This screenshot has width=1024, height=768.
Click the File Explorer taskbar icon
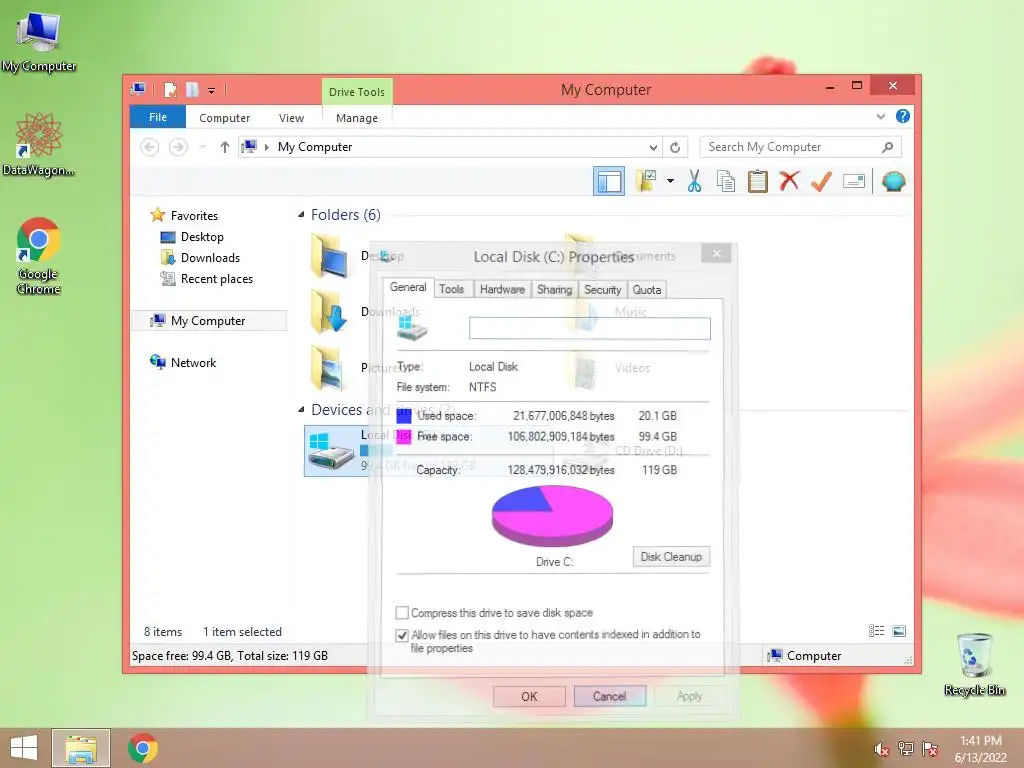click(81, 748)
